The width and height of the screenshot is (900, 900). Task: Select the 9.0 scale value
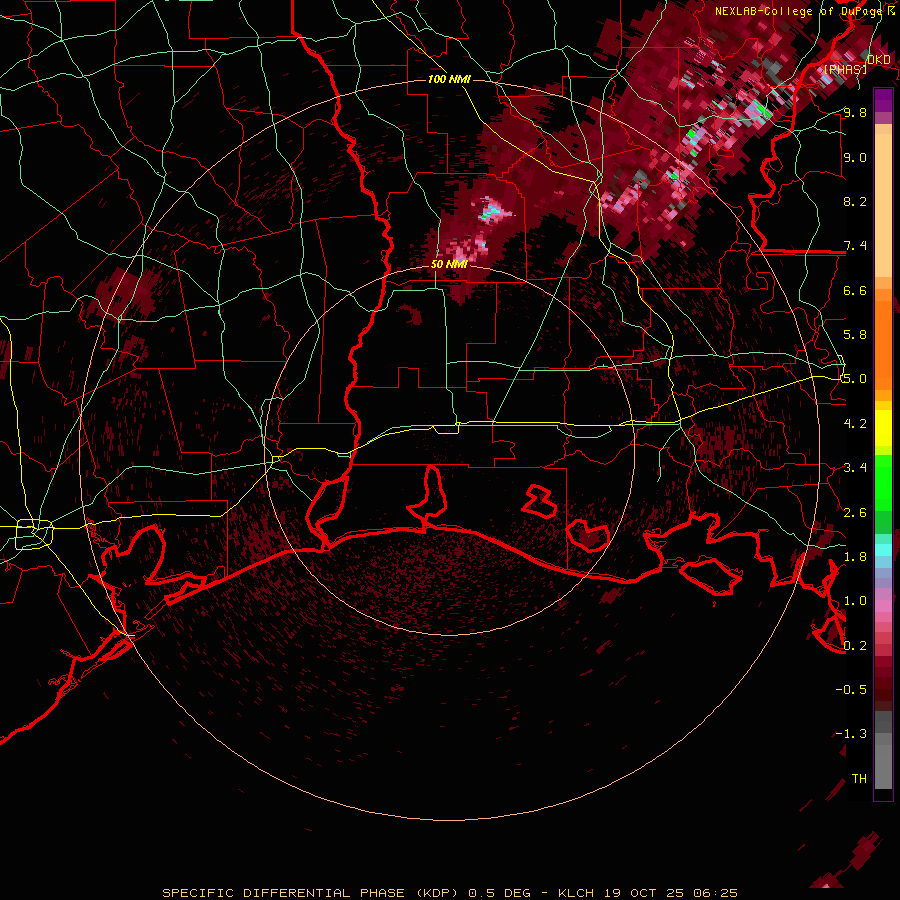point(855,157)
